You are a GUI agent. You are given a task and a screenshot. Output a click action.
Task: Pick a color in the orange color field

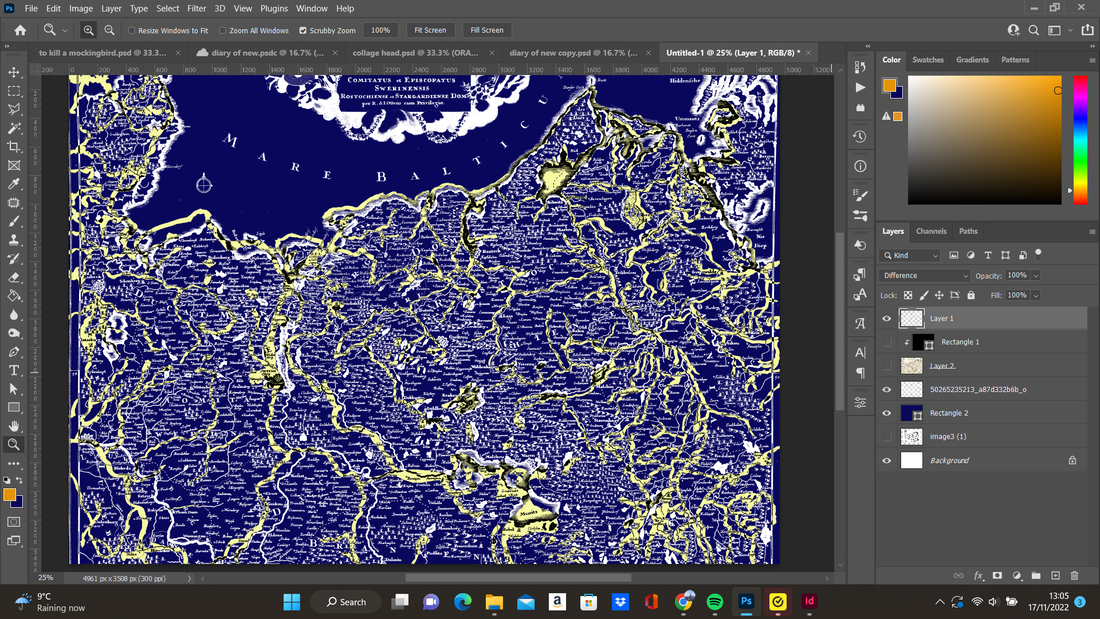tap(985, 140)
